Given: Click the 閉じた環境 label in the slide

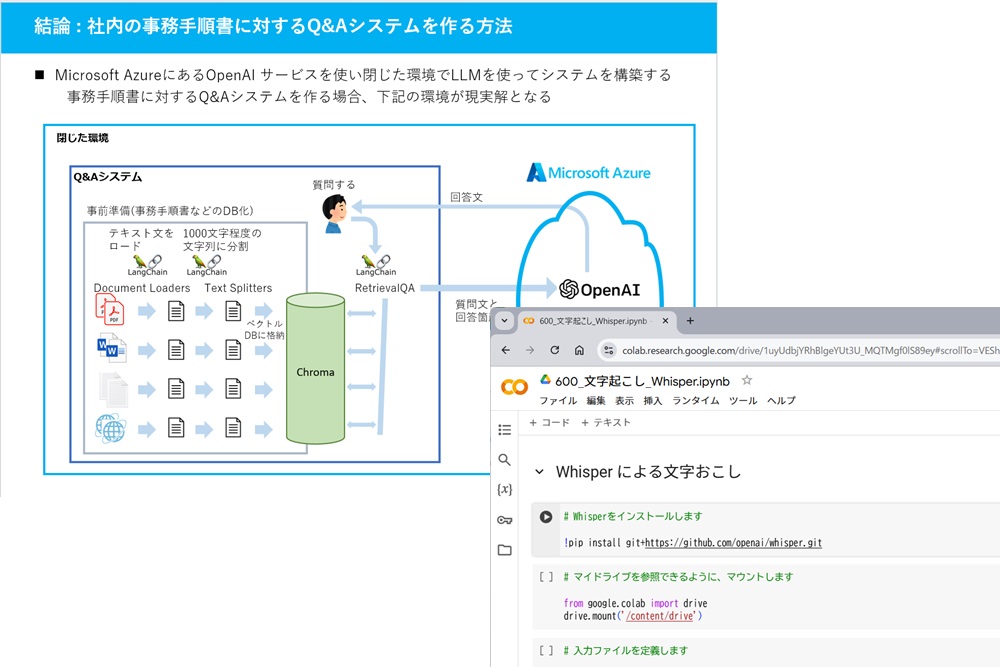Looking at the screenshot, I should coord(83,138).
